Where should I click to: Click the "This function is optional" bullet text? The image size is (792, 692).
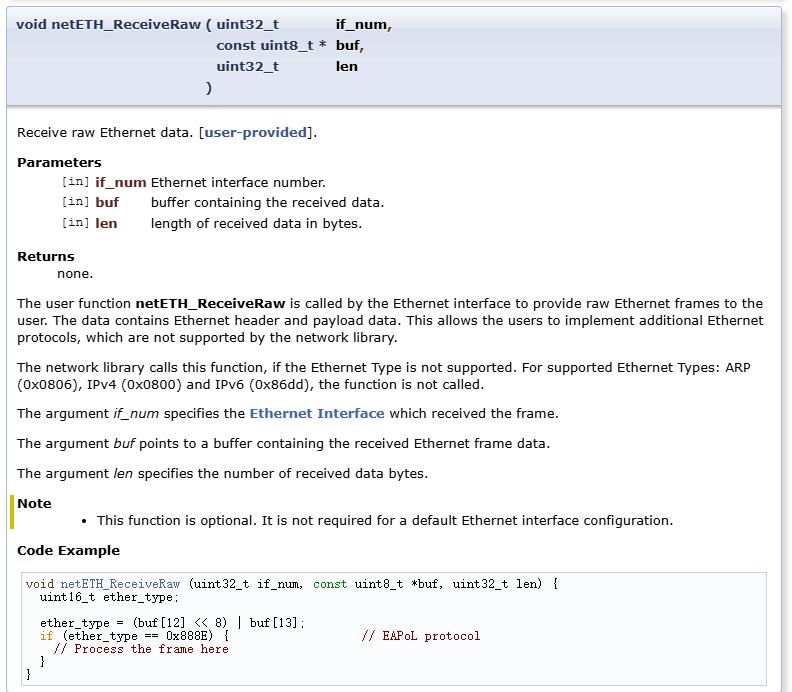coord(384,520)
